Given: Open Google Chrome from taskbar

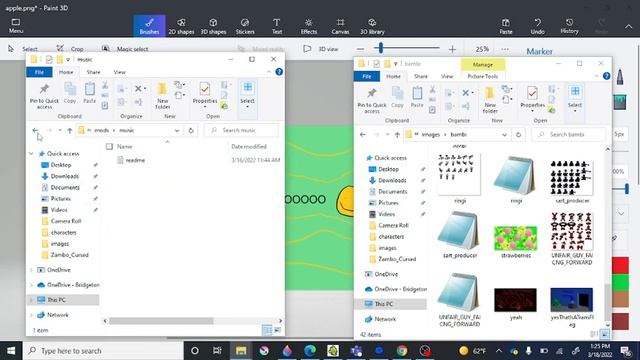Looking at the screenshot, I should pos(402,351).
